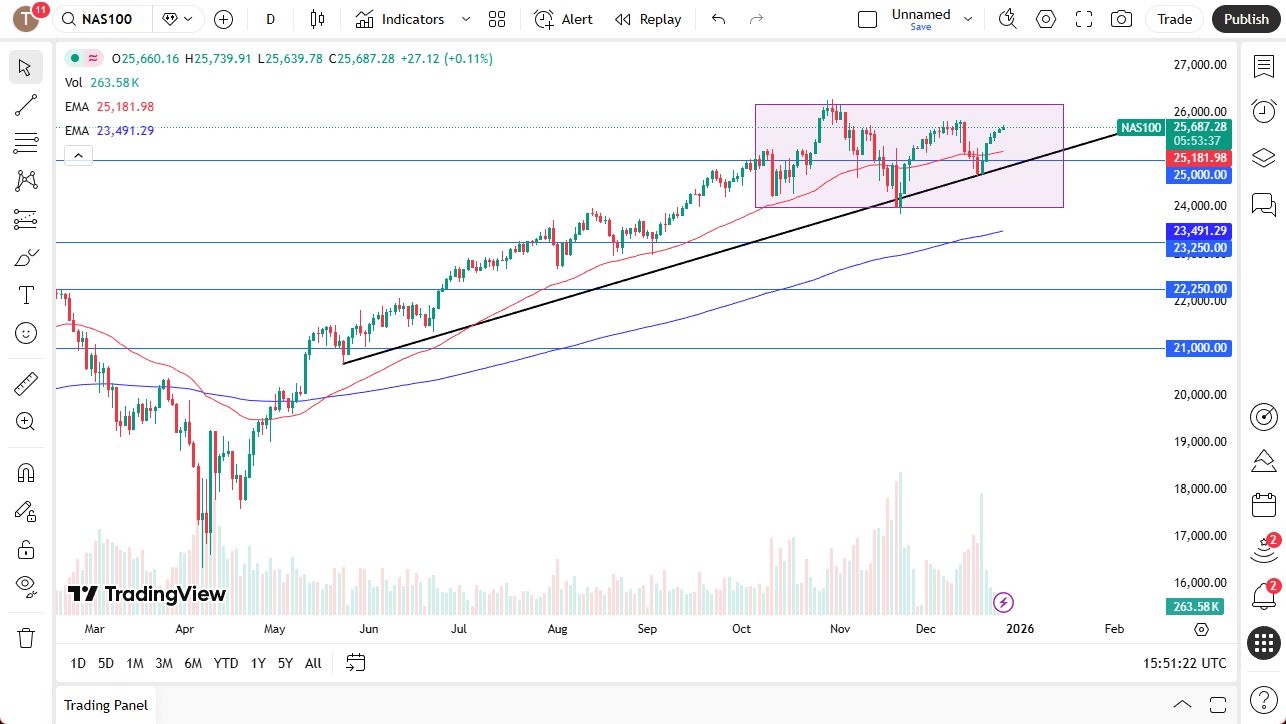Expand the Indicators dropdown arrow
The image size is (1286, 724).
[464, 19]
